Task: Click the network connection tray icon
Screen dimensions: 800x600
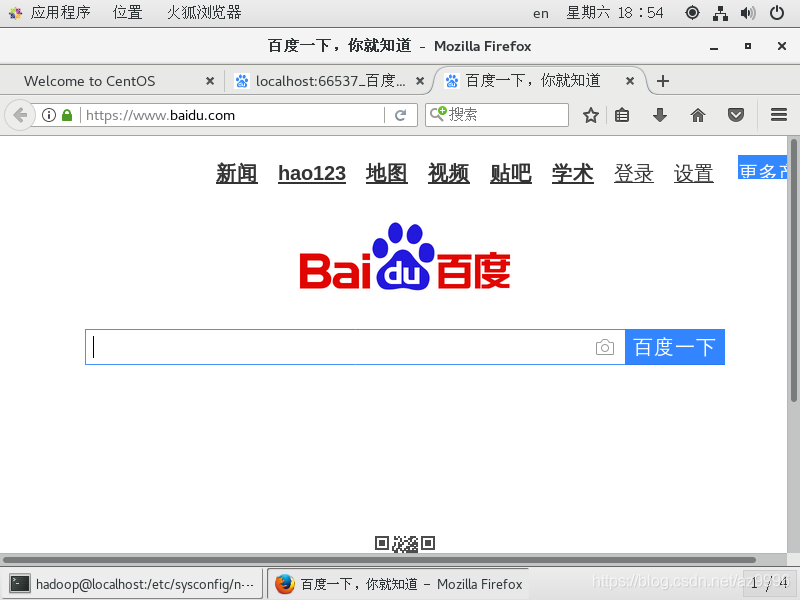Action: pyautogui.click(x=720, y=13)
